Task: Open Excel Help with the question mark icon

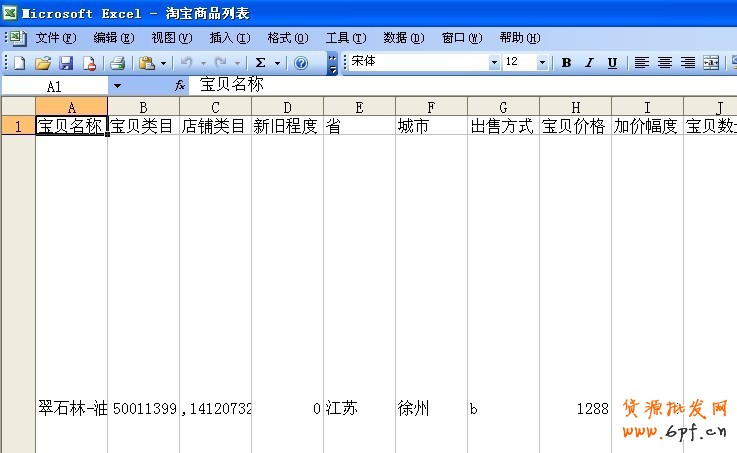Action: [301, 63]
